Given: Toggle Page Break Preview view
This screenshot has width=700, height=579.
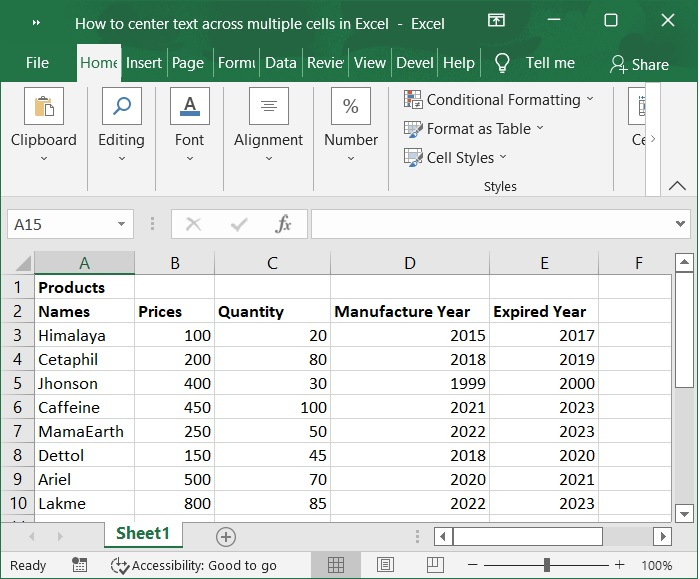Looking at the screenshot, I should point(434,565).
